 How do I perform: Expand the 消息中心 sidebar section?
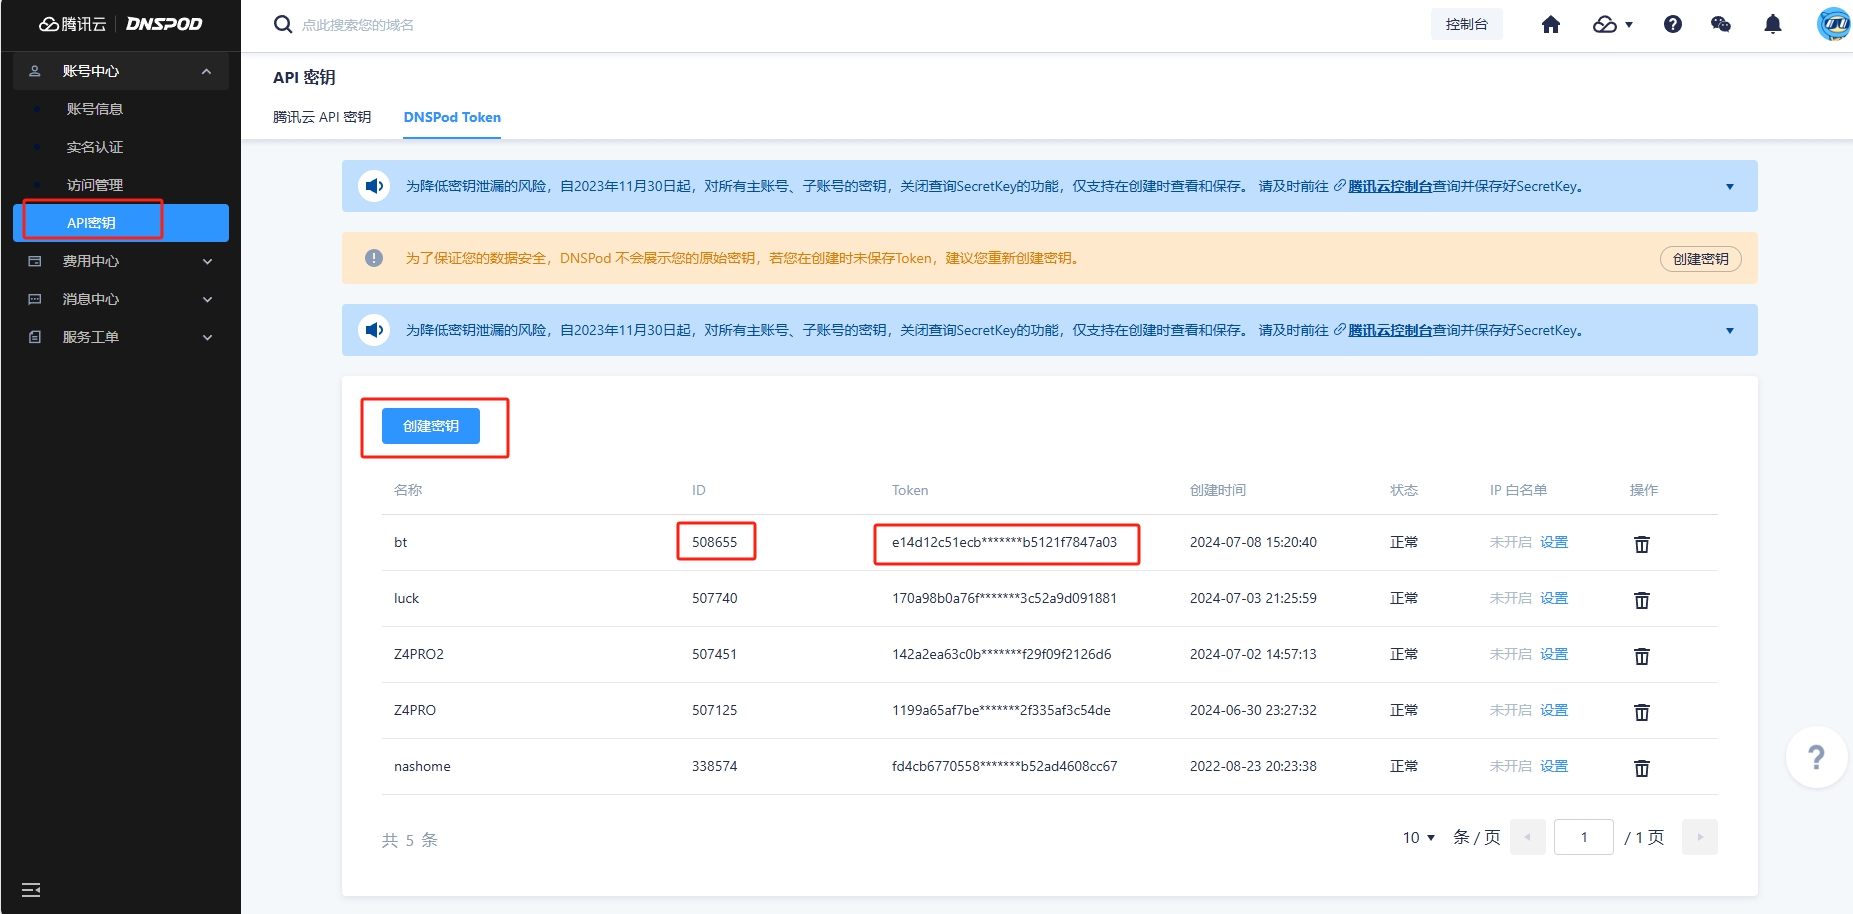coord(120,299)
